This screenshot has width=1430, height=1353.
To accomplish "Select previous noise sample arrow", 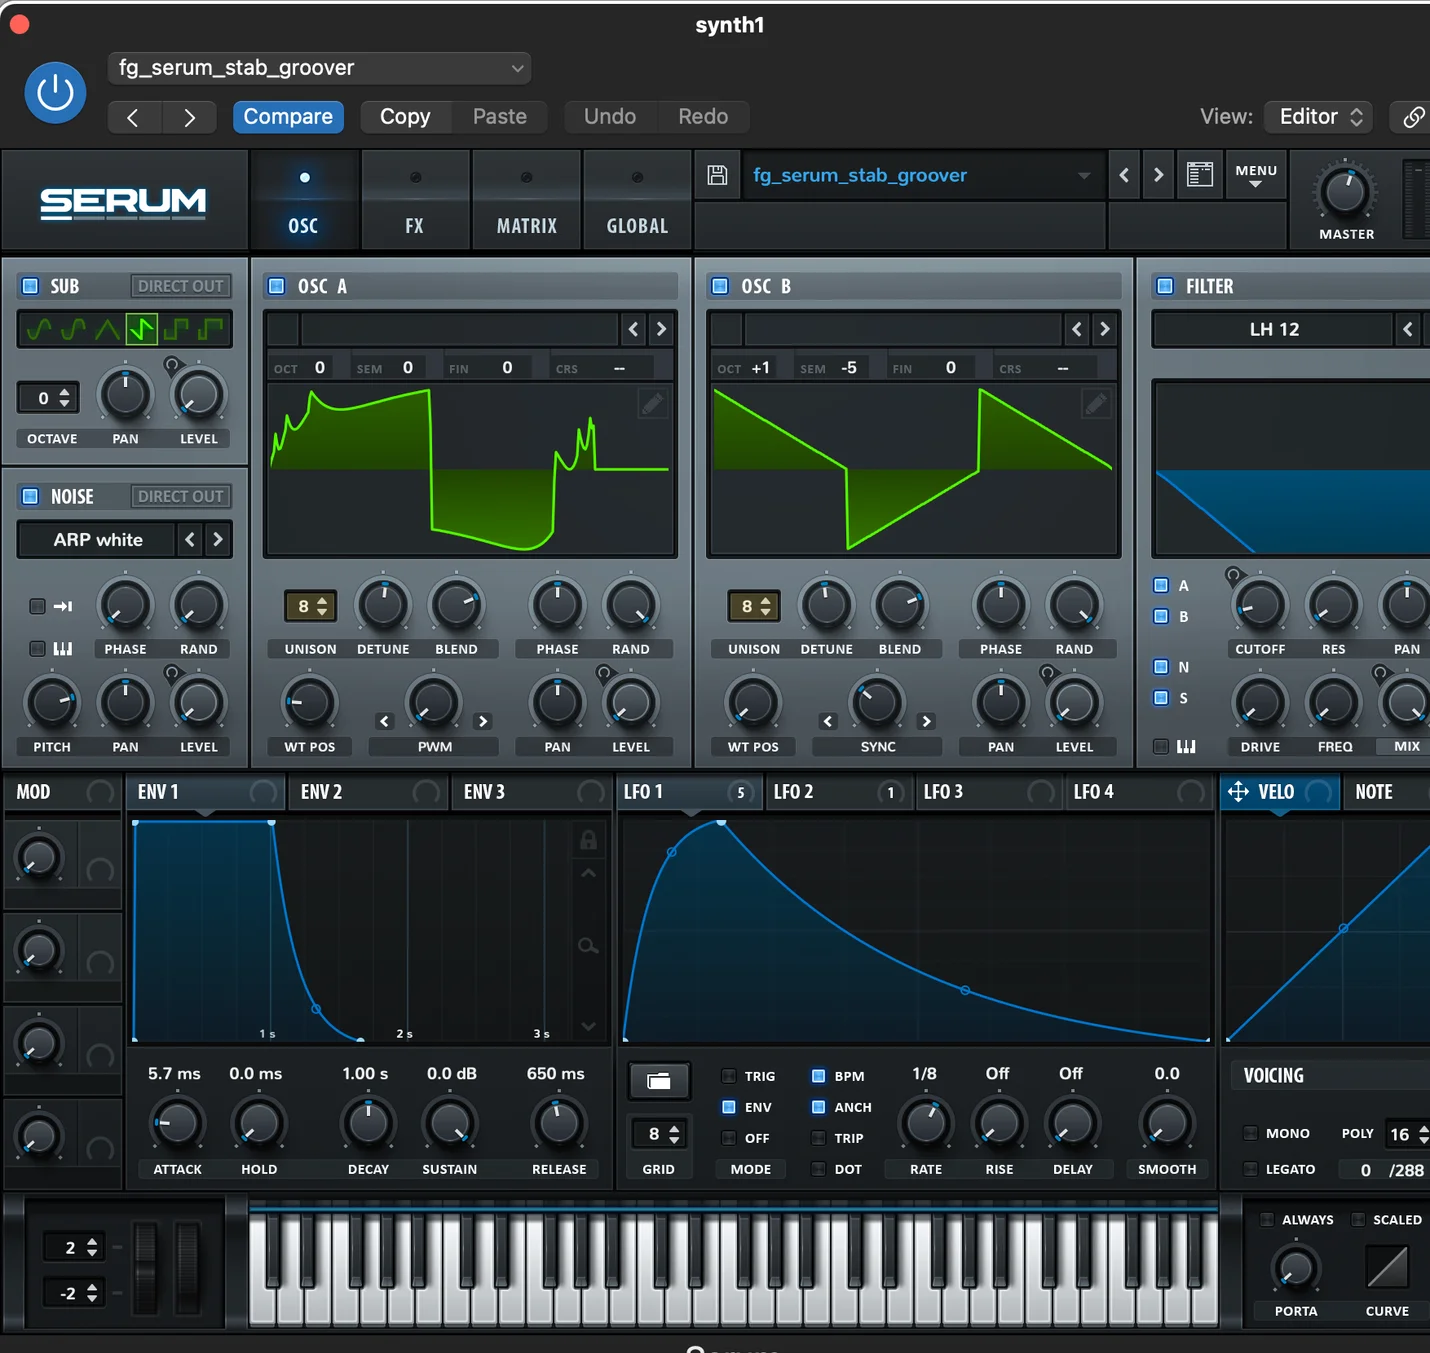I will click(190, 540).
